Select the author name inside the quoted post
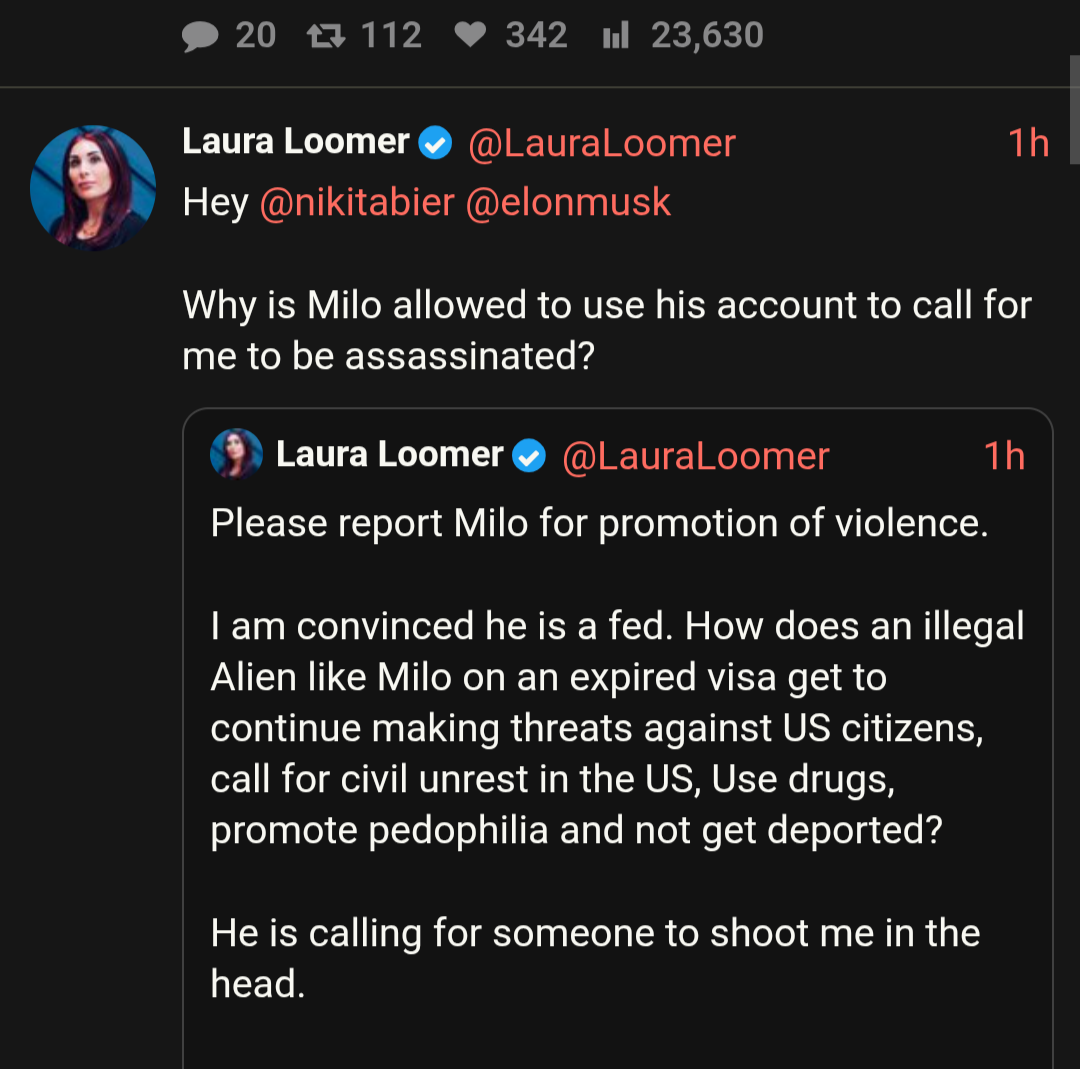Viewport: 1080px width, 1069px height. (390, 455)
